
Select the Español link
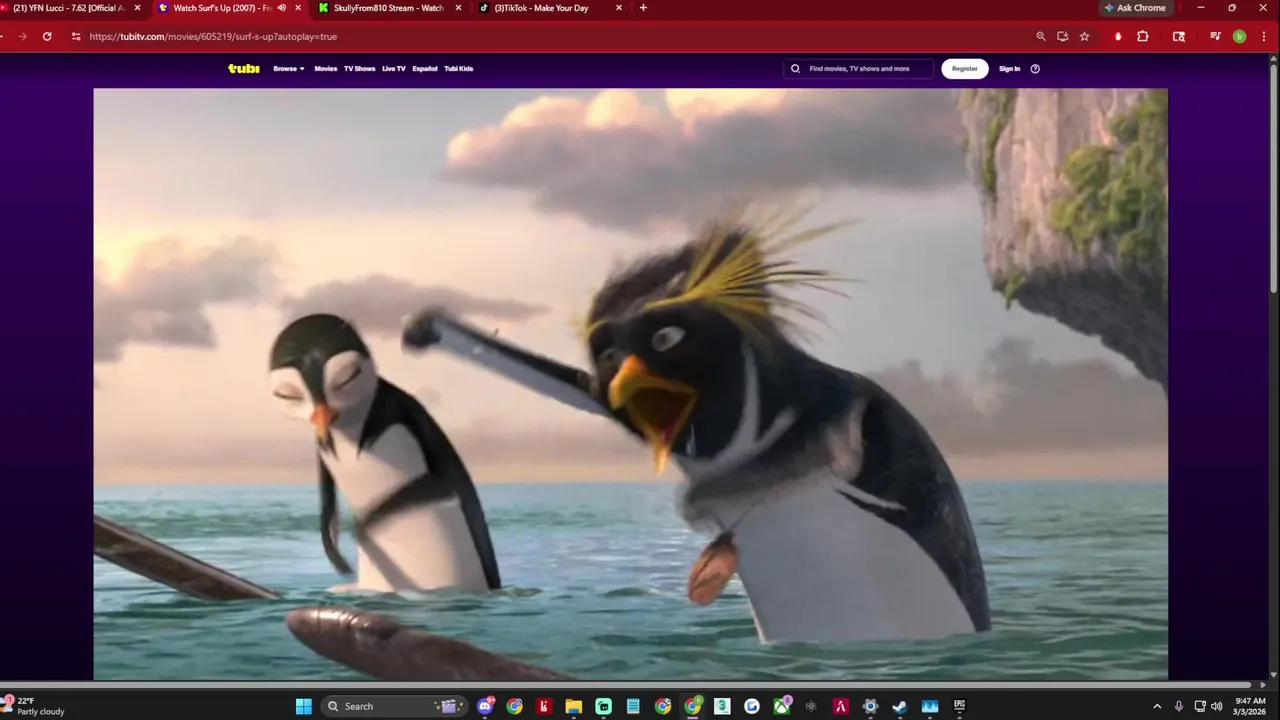pos(425,69)
